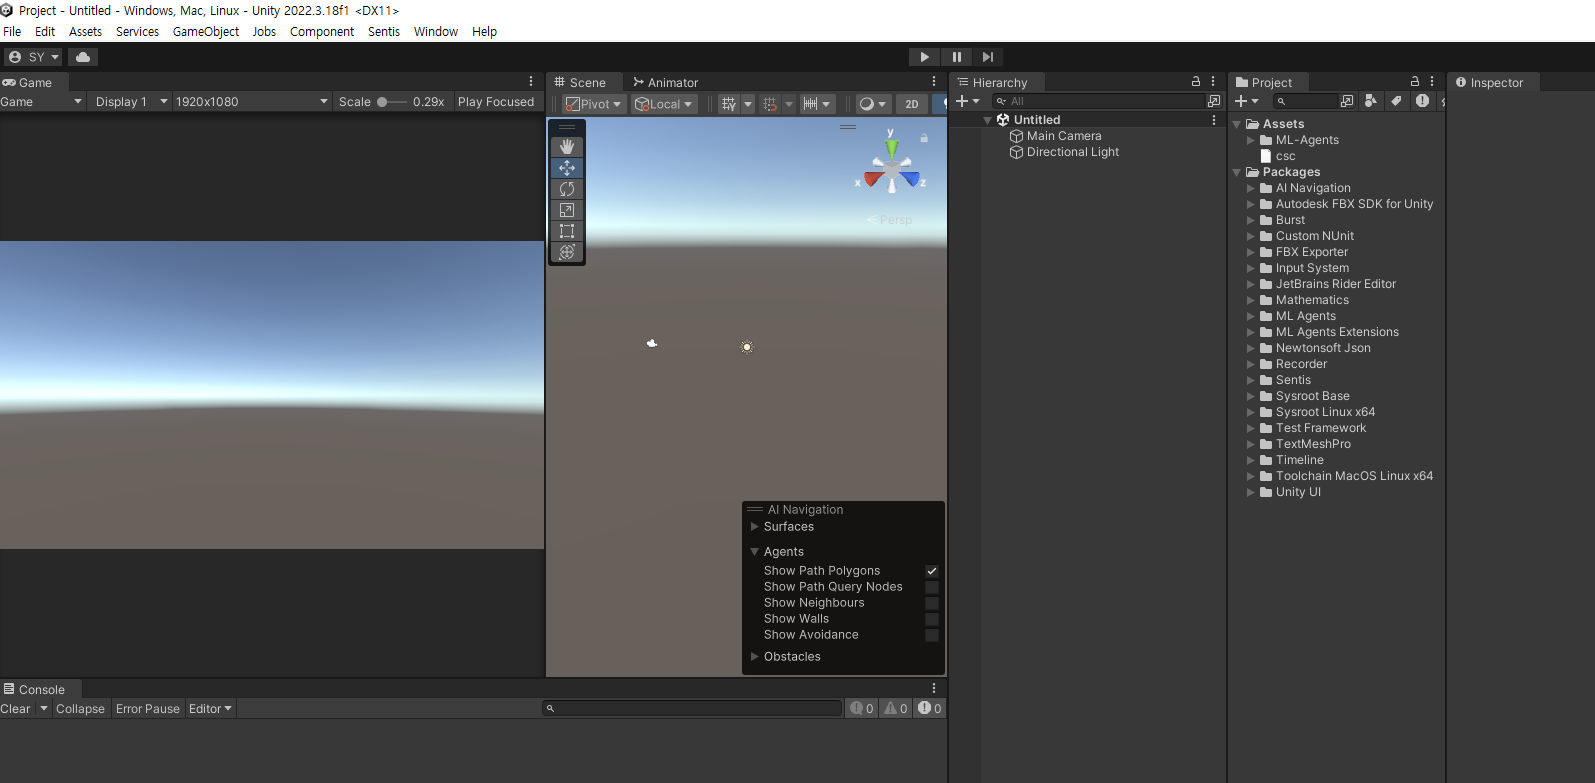Enable Show Walls checkbox
The image size is (1595, 783).
point(932,619)
